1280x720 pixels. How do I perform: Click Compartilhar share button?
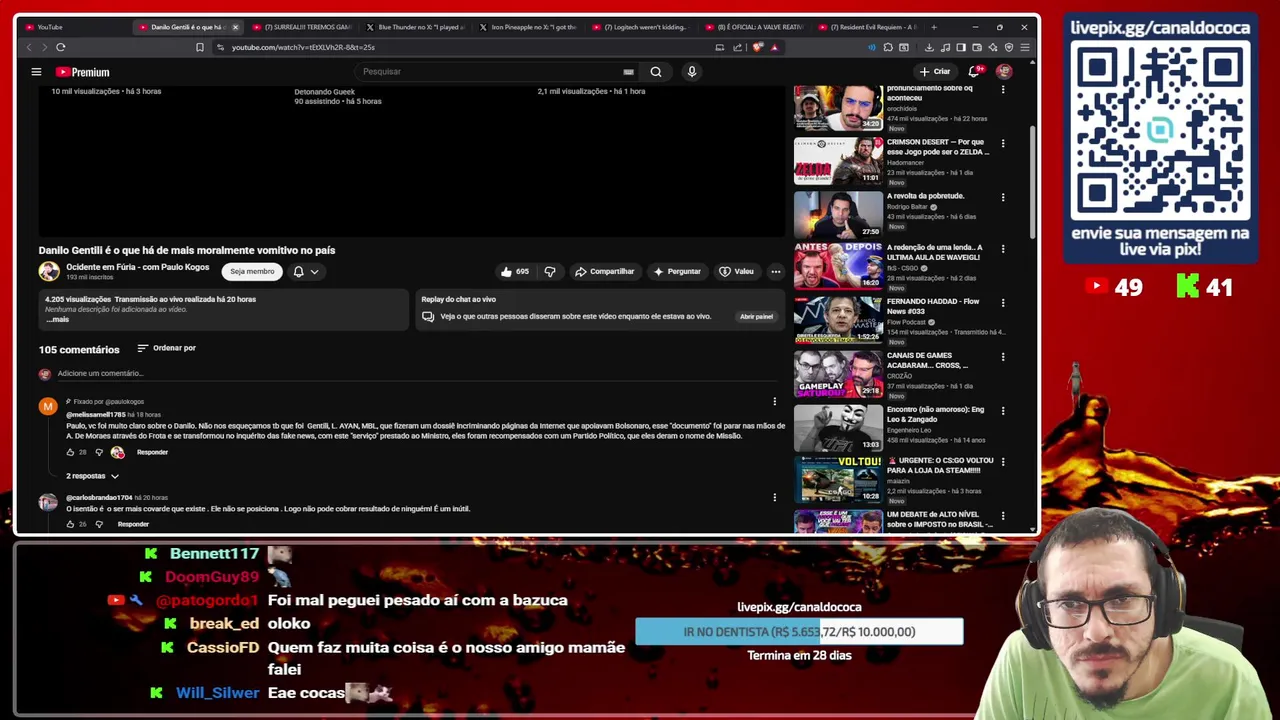tap(604, 271)
